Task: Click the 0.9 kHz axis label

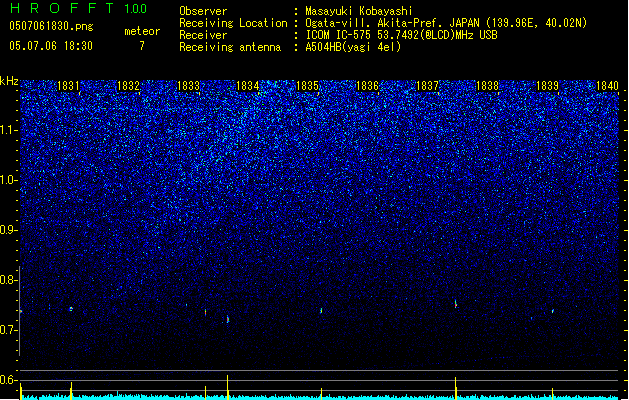Action: (9, 230)
